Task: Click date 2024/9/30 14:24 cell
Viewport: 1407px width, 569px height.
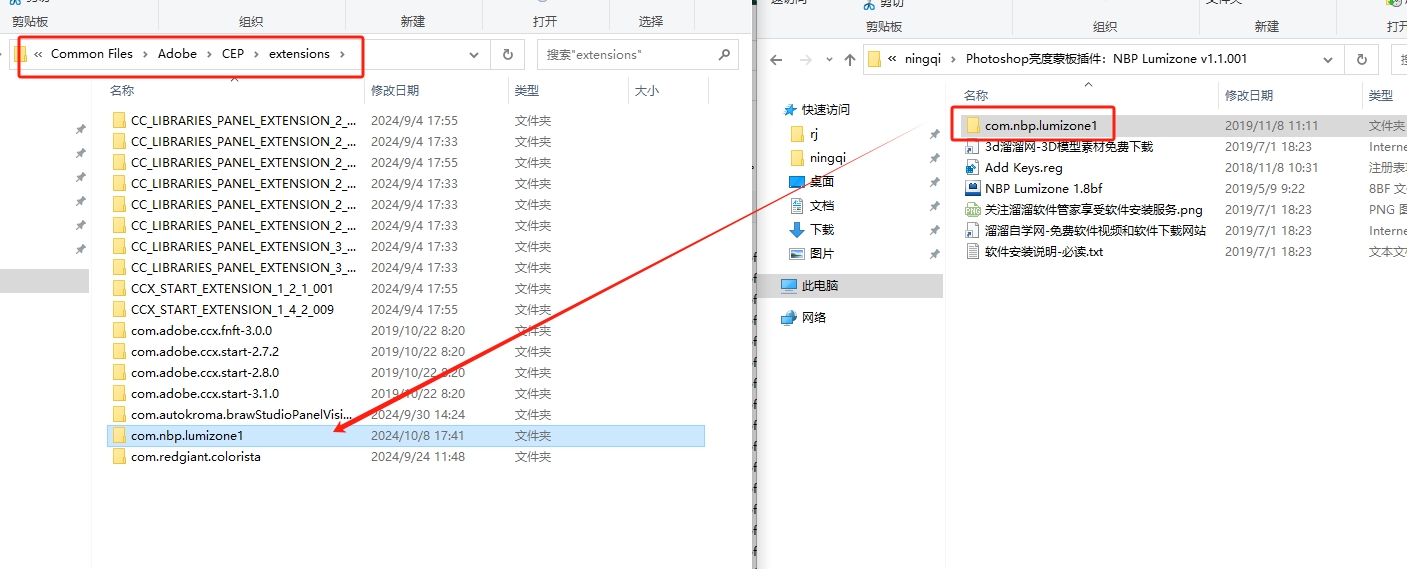Action: (x=418, y=414)
